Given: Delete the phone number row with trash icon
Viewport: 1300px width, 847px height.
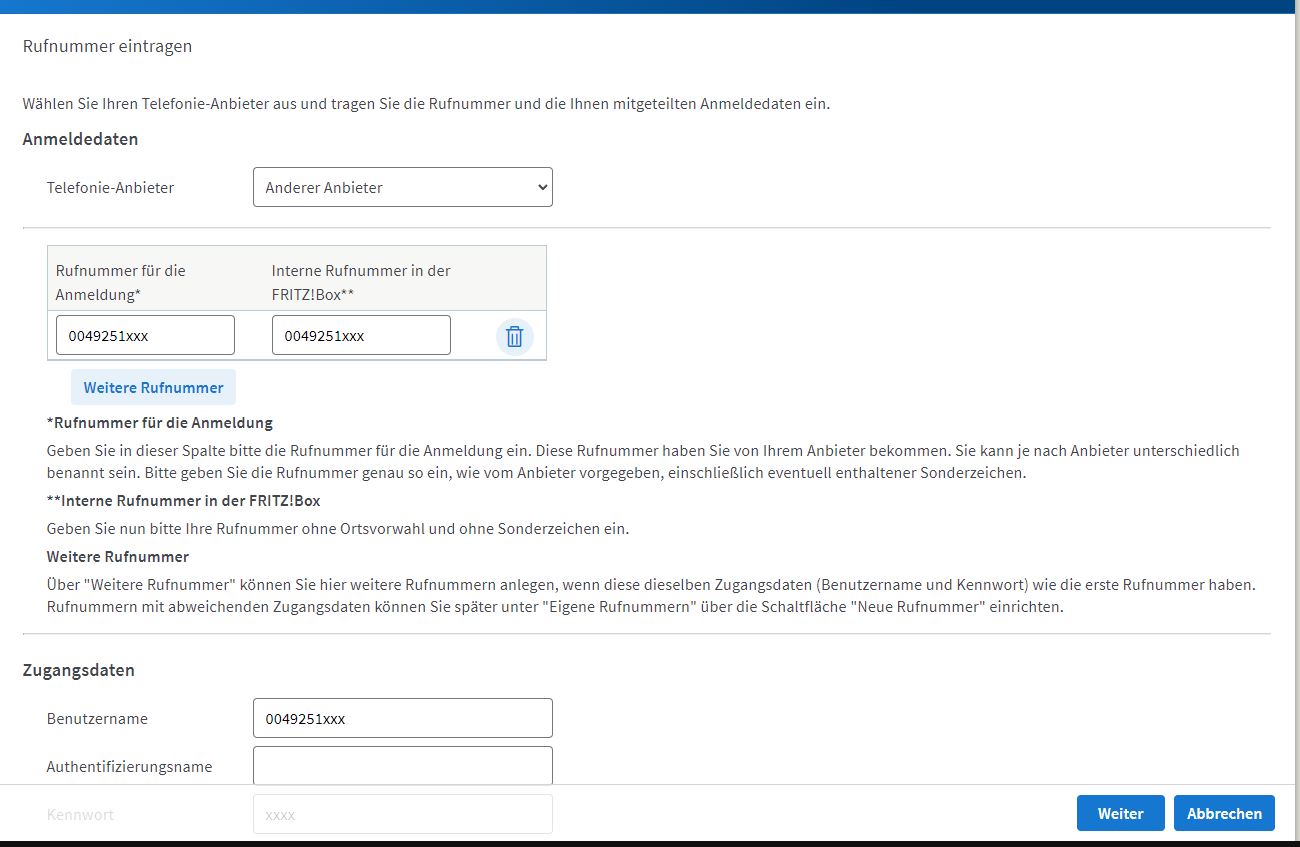Looking at the screenshot, I should pyautogui.click(x=514, y=336).
